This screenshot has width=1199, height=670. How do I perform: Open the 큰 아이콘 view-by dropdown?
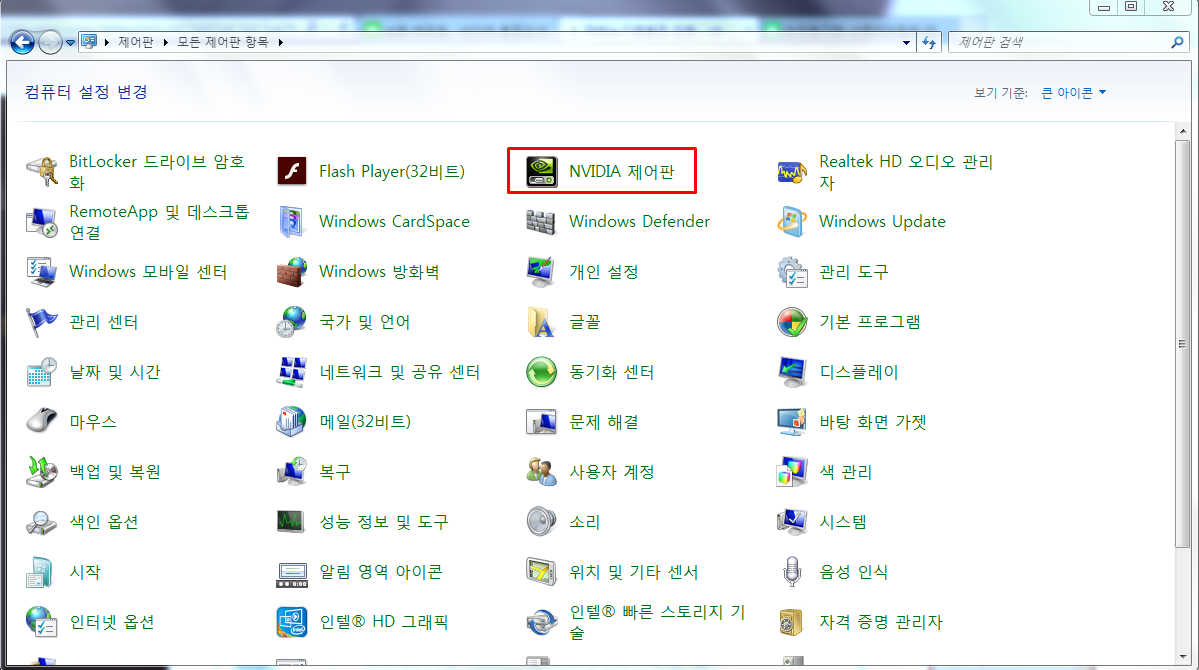point(1074,93)
